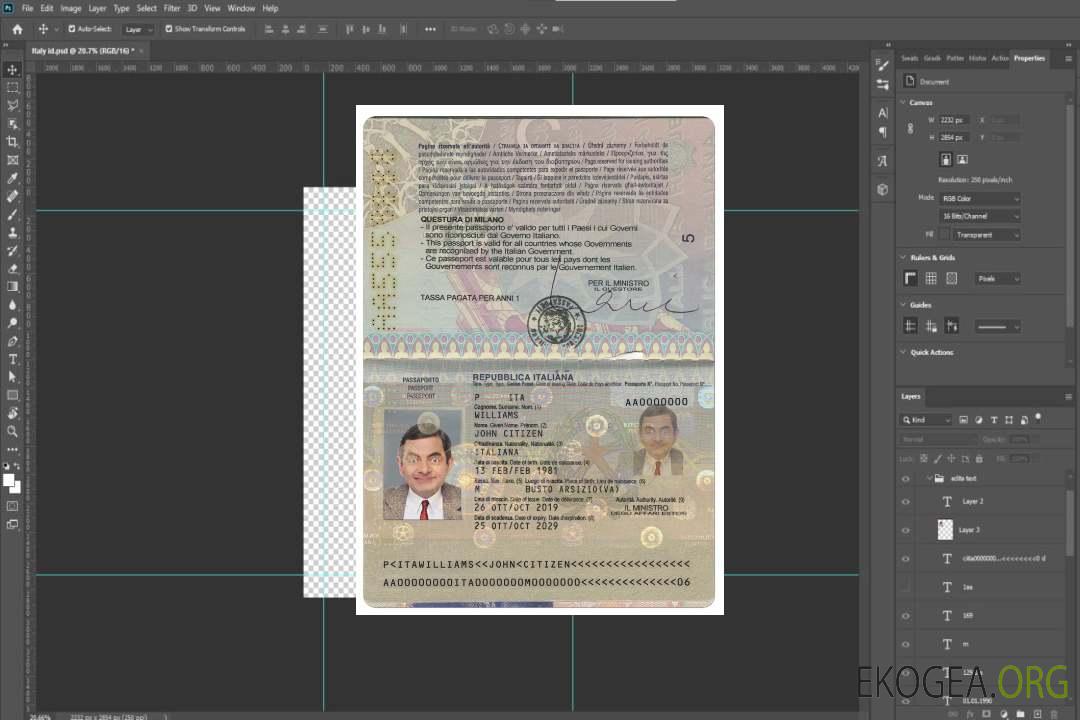Open the 16 Bits/Channel dropdown
This screenshot has height=720, width=1080.
(979, 216)
